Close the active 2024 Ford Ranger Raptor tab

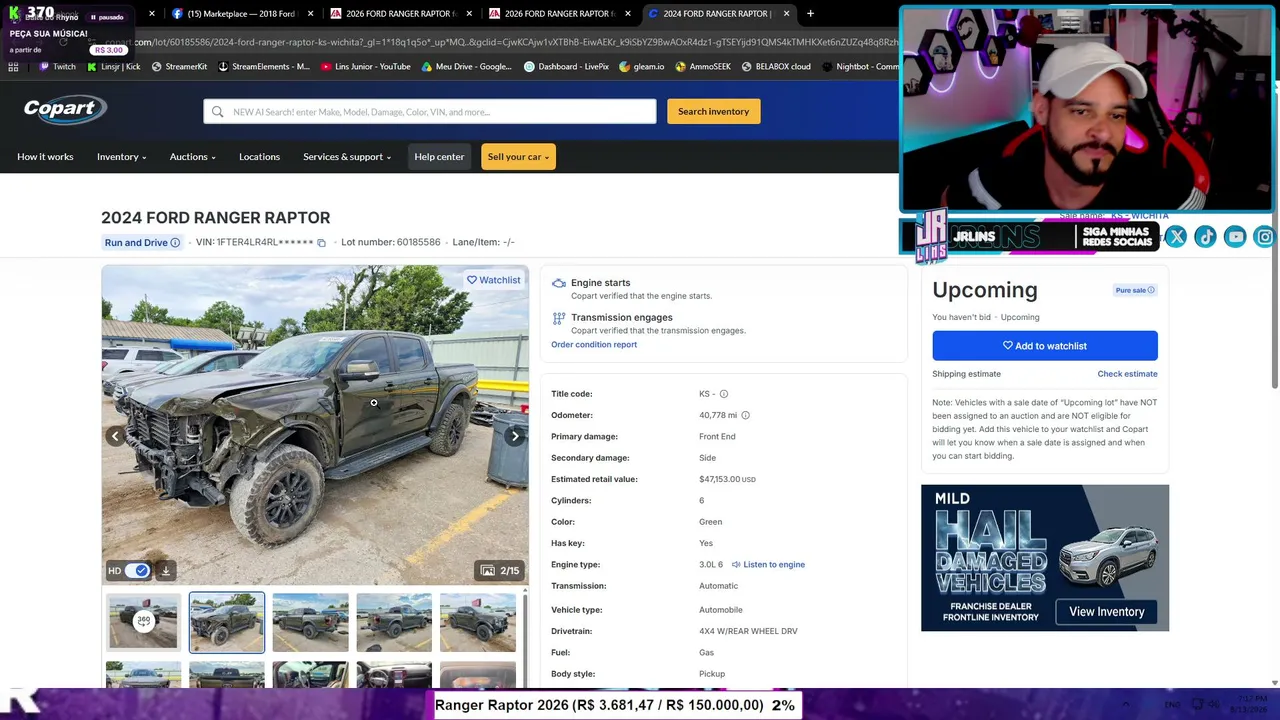(x=786, y=14)
